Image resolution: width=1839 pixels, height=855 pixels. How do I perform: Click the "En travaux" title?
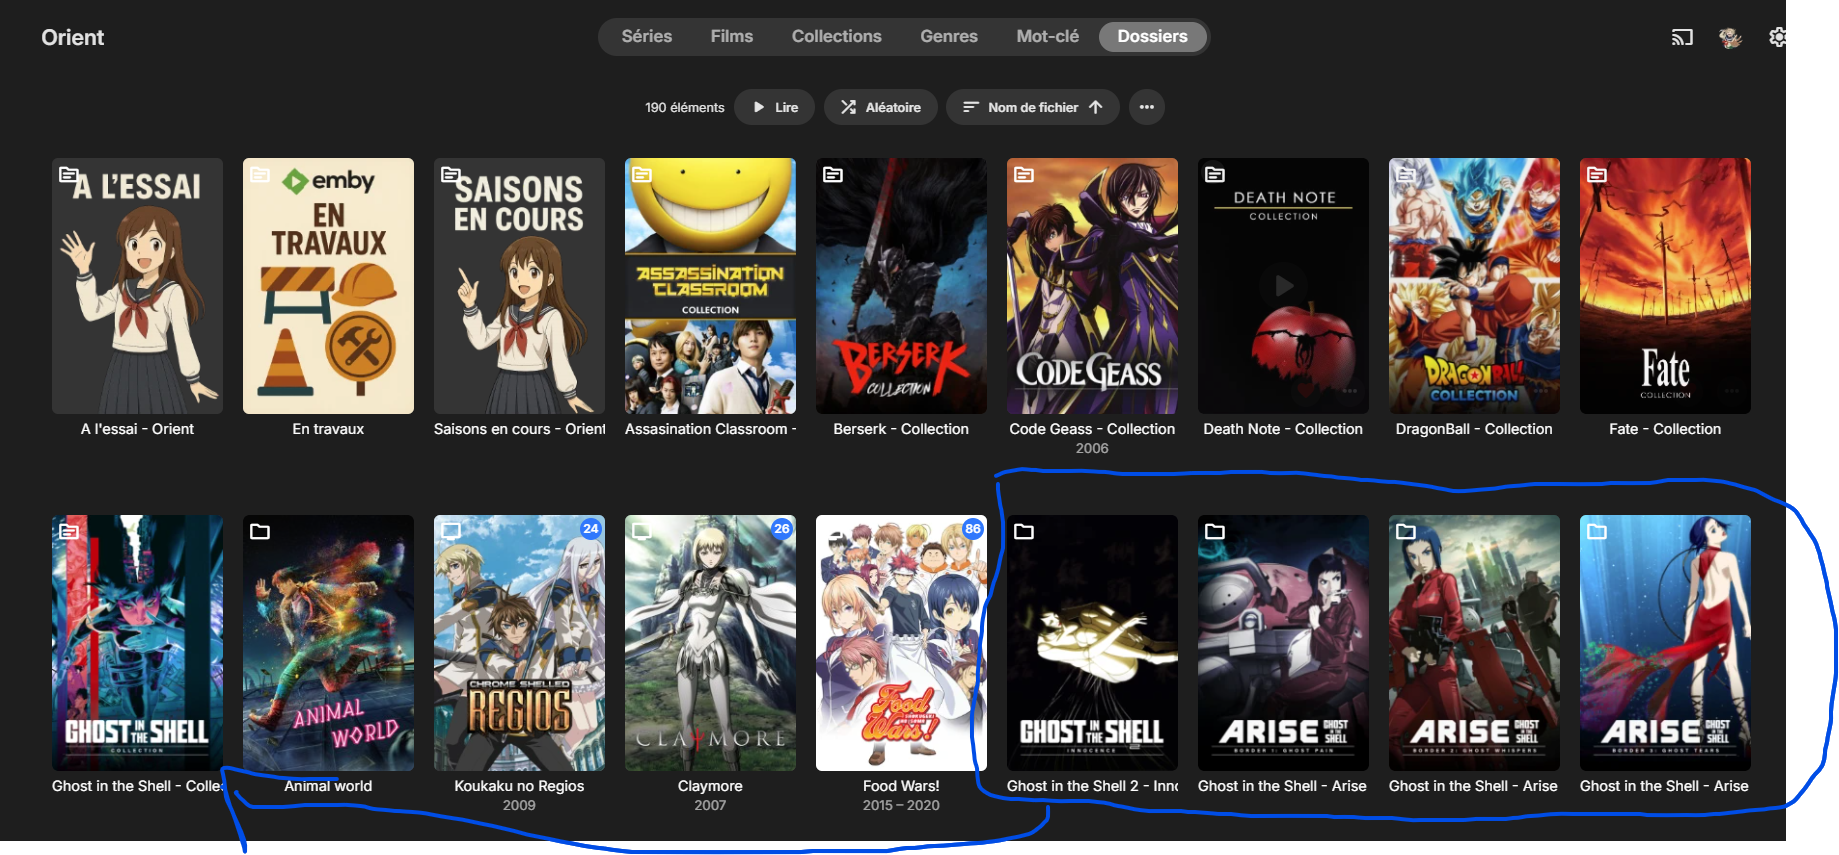click(x=328, y=429)
